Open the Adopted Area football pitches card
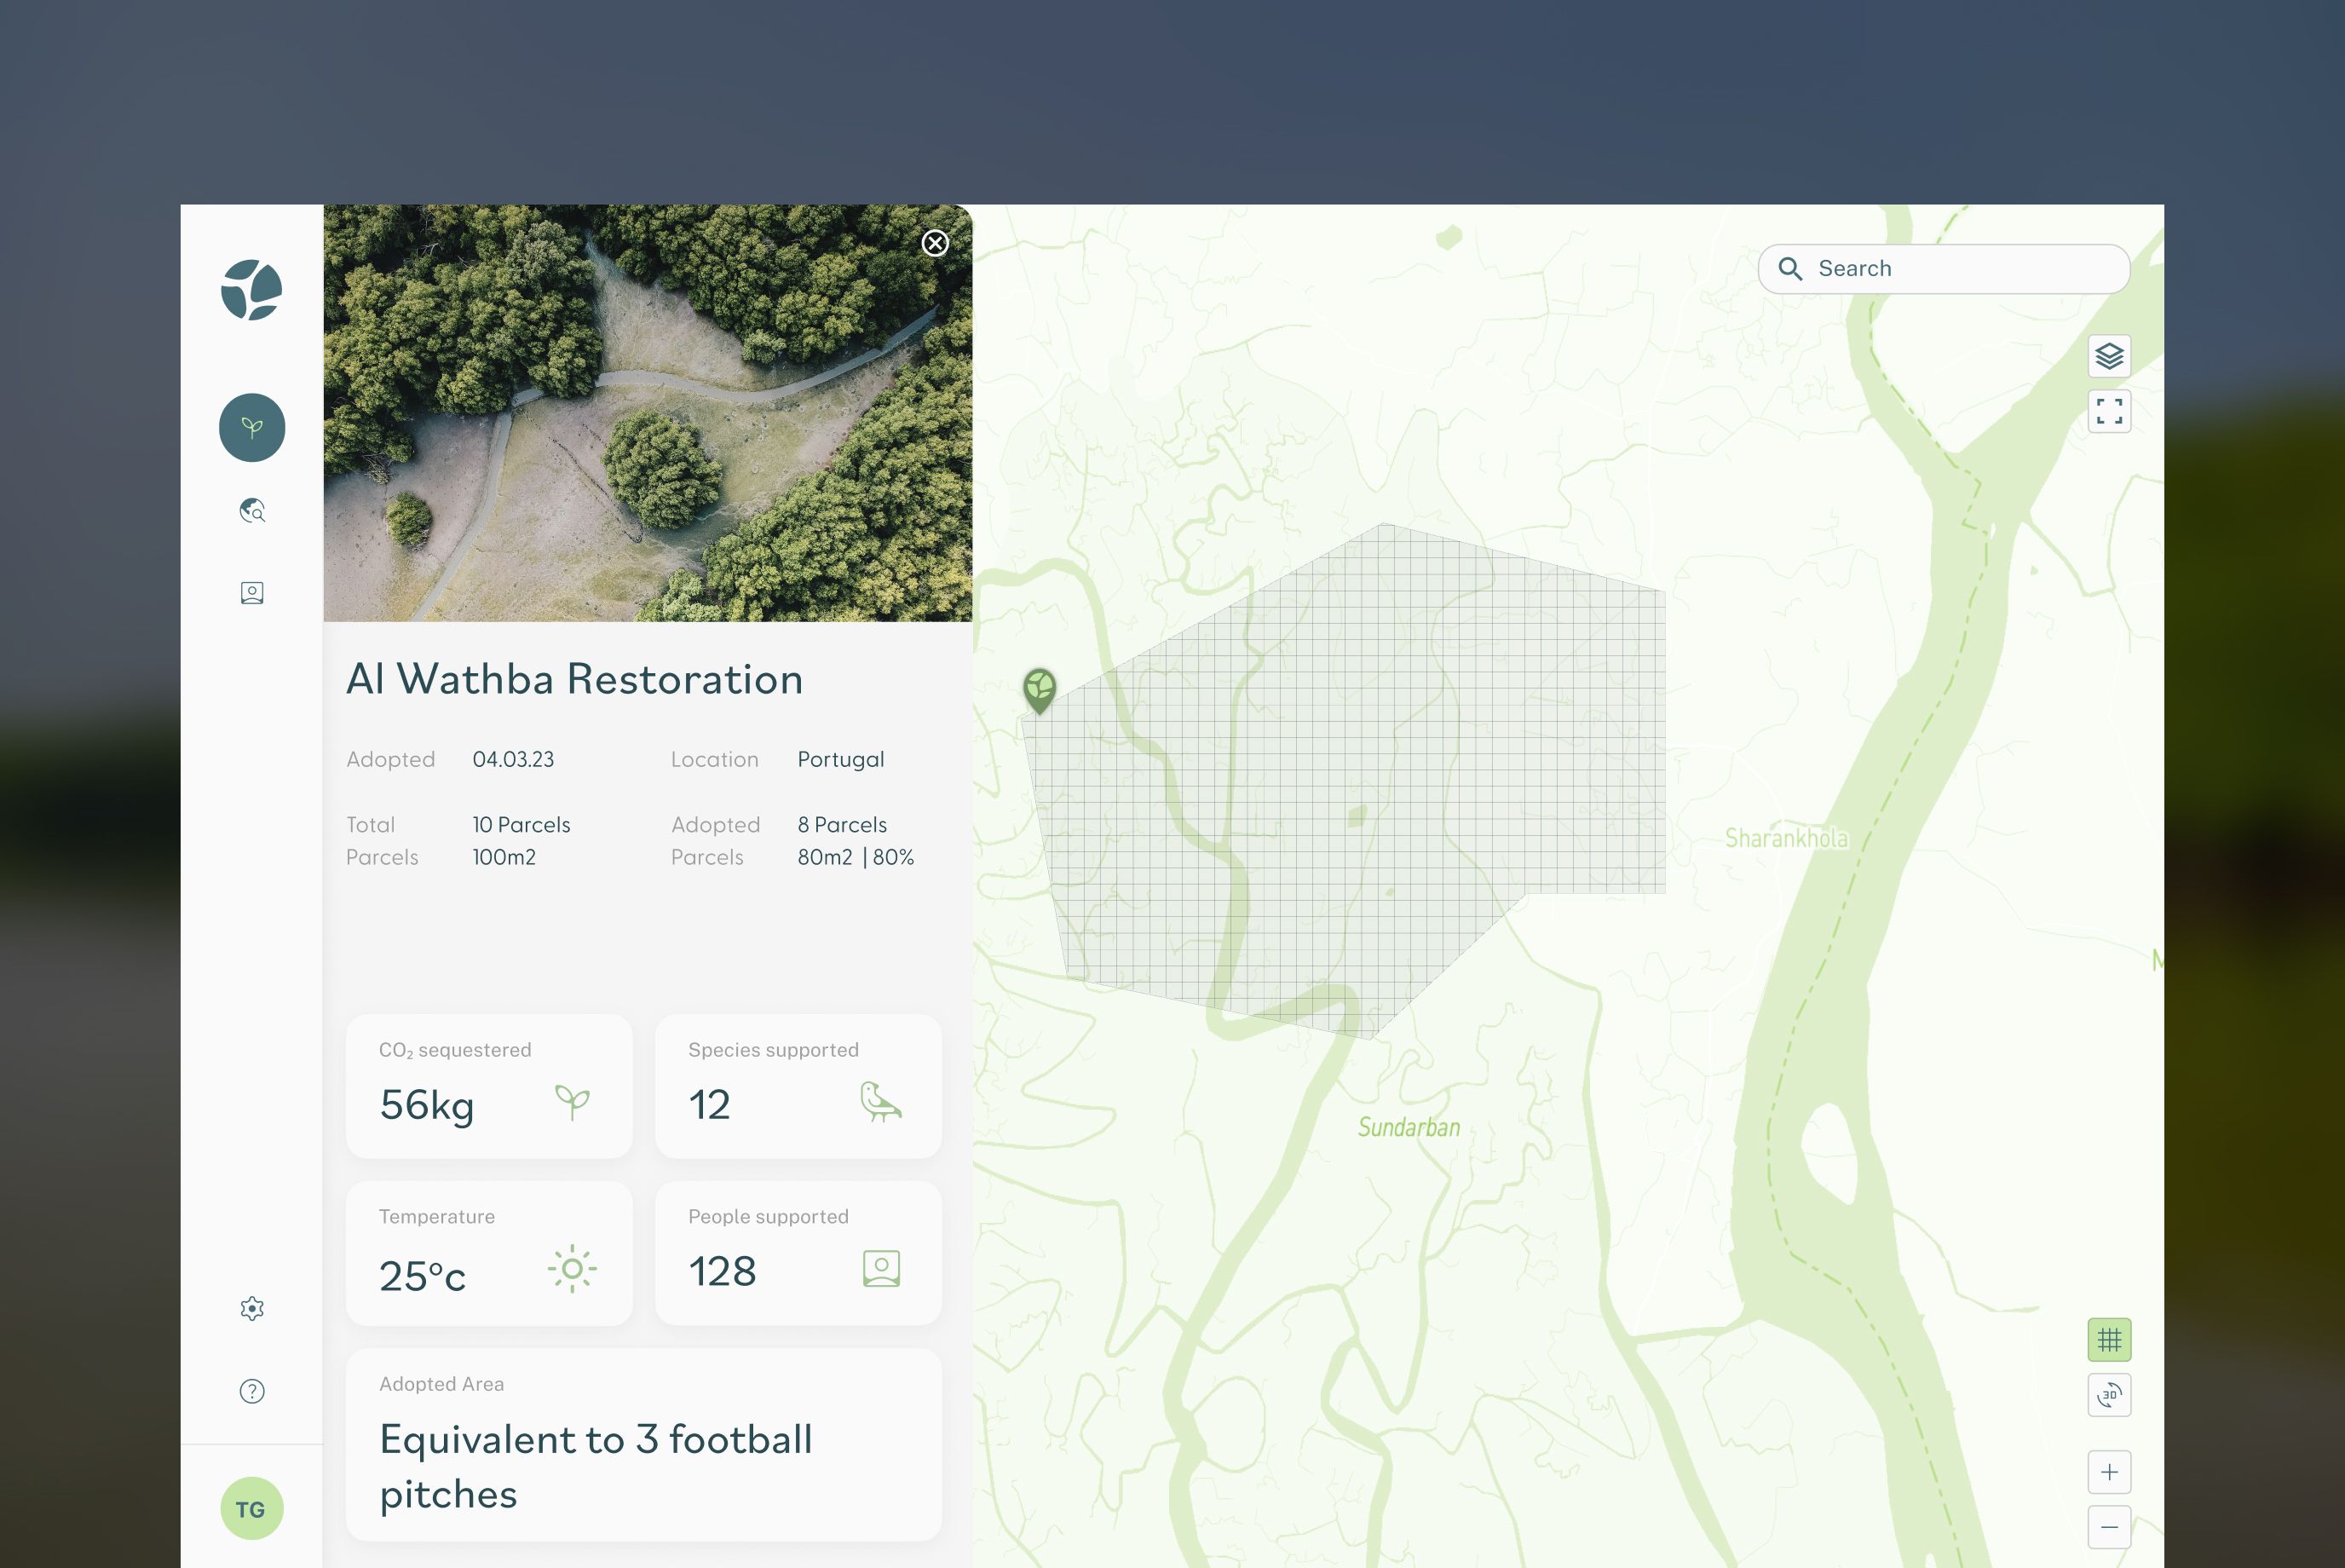Image resolution: width=2345 pixels, height=1568 pixels. pyautogui.click(x=643, y=1444)
